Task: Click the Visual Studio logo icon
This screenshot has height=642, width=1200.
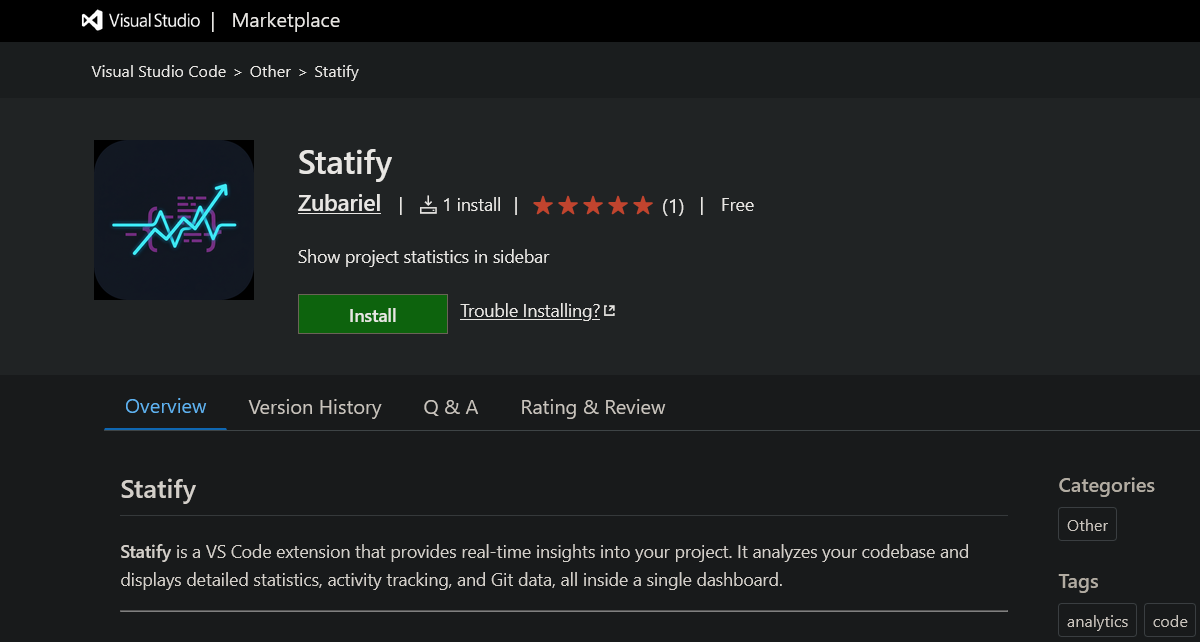Action: pos(90,19)
